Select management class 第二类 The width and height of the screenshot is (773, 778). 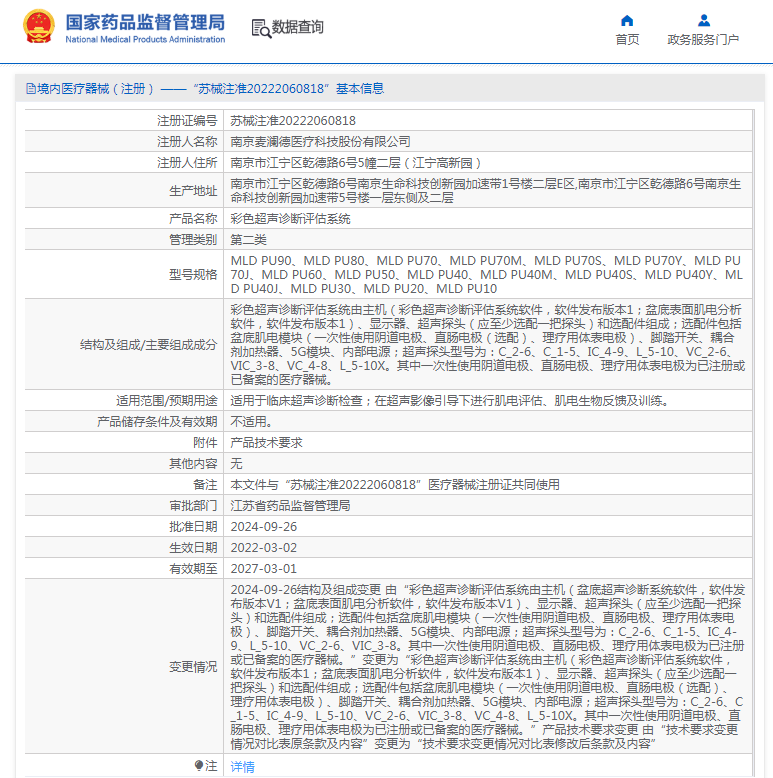click(248, 240)
